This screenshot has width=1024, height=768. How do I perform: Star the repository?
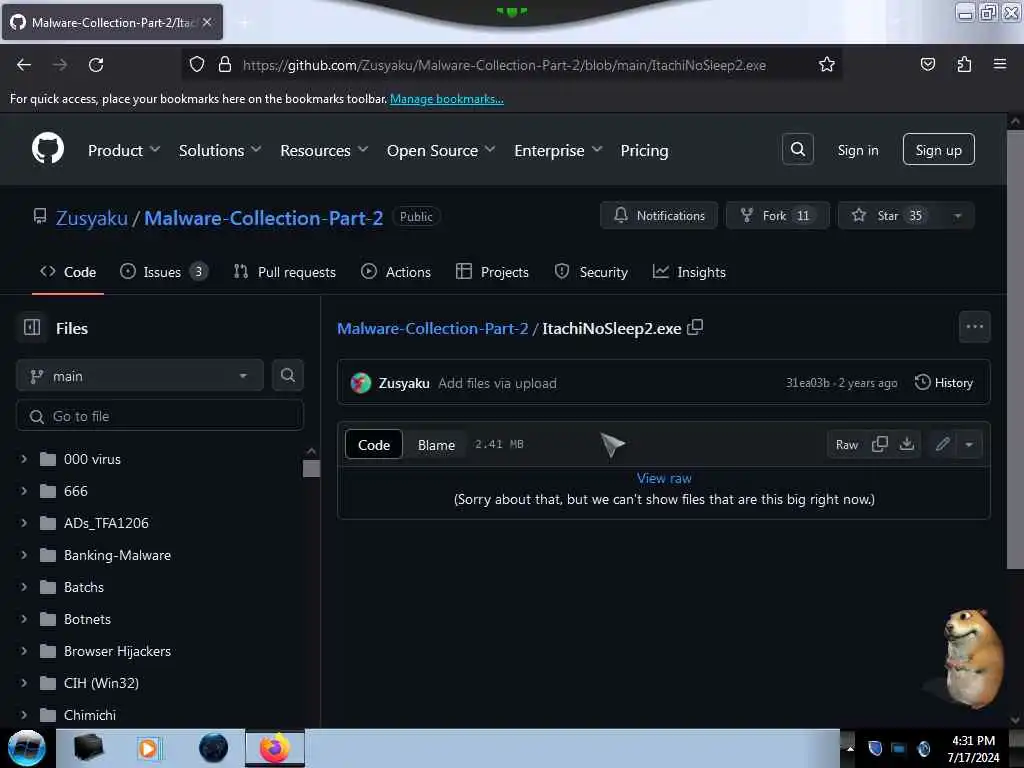click(891, 216)
